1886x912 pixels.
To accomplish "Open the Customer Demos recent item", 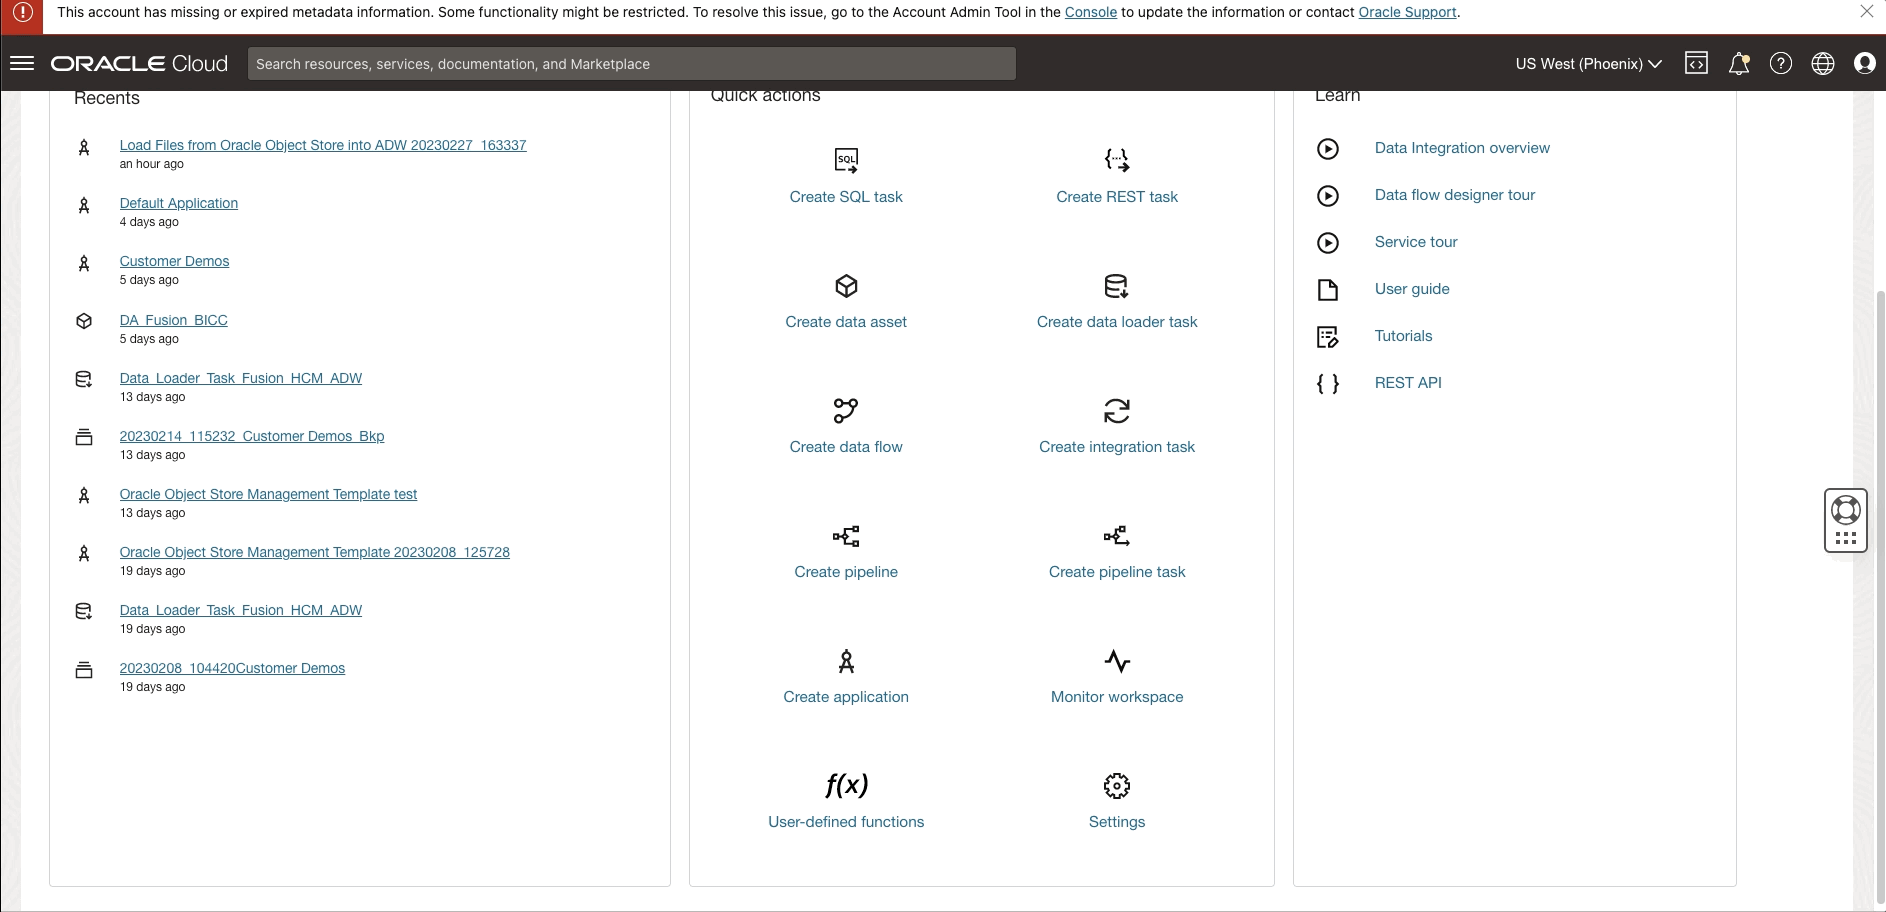I will click(174, 261).
